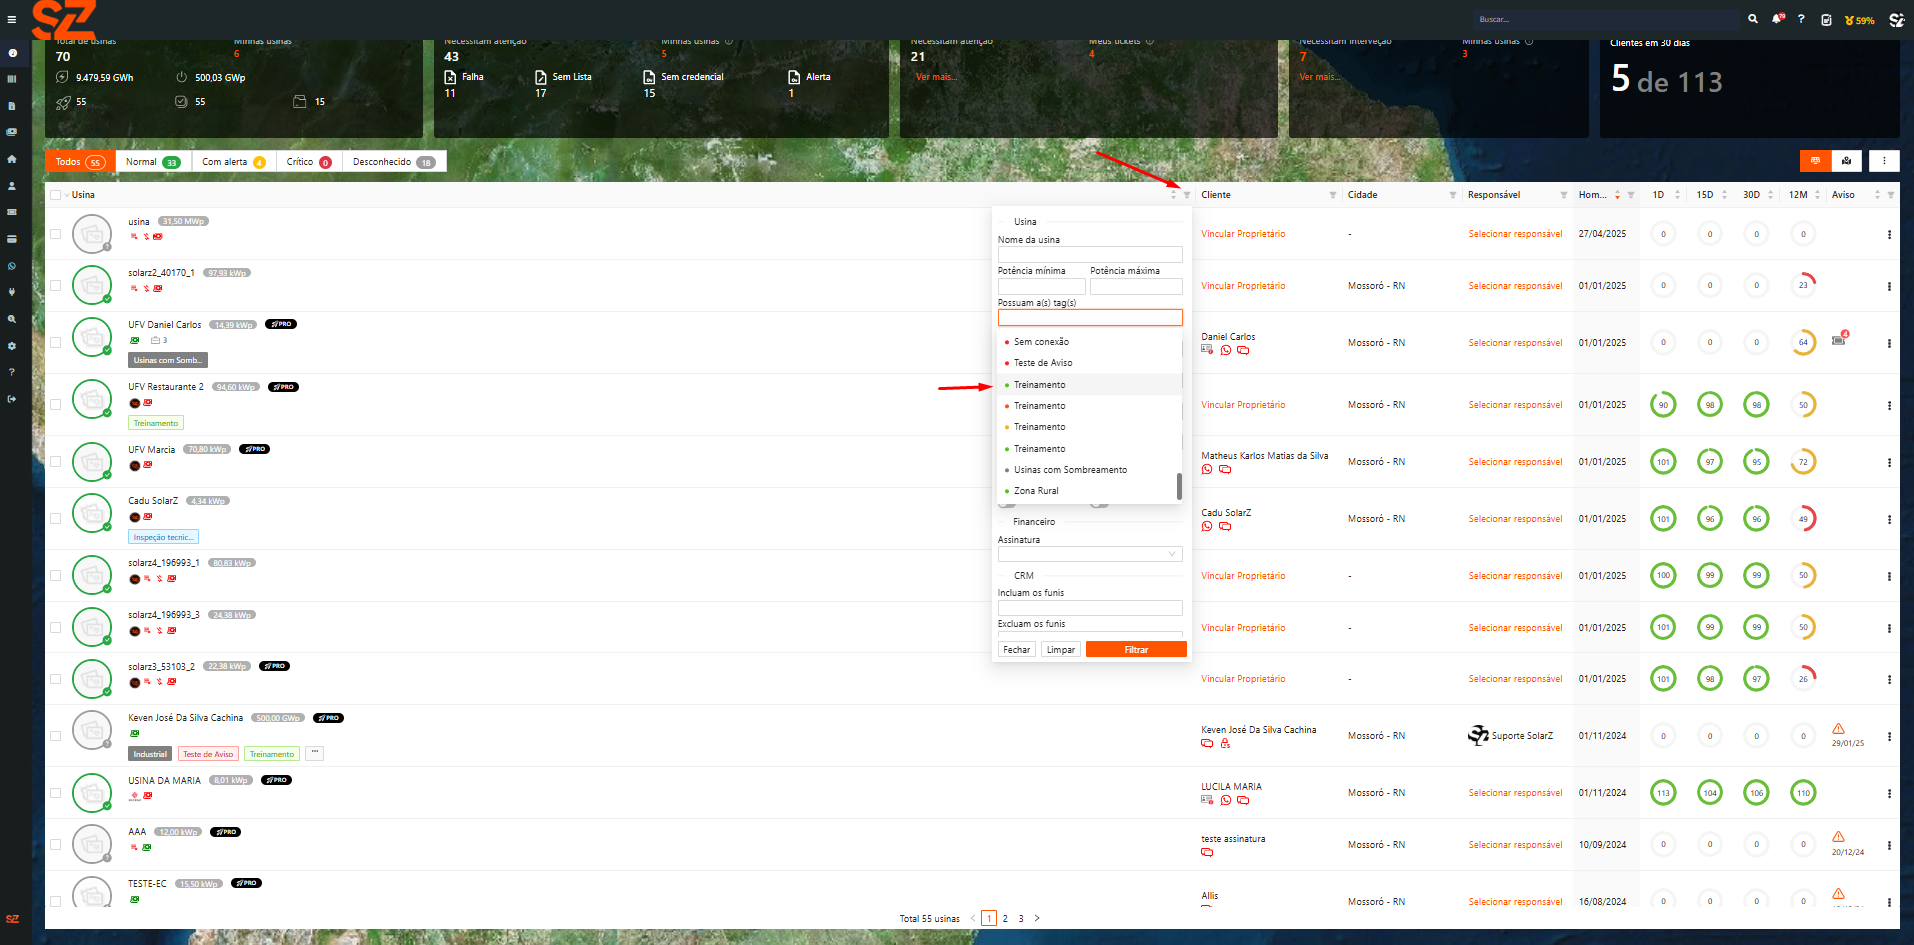Click the Usina column filter funnel icon
The height and width of the screenshot is (945, 1914).
point(1187,195)
